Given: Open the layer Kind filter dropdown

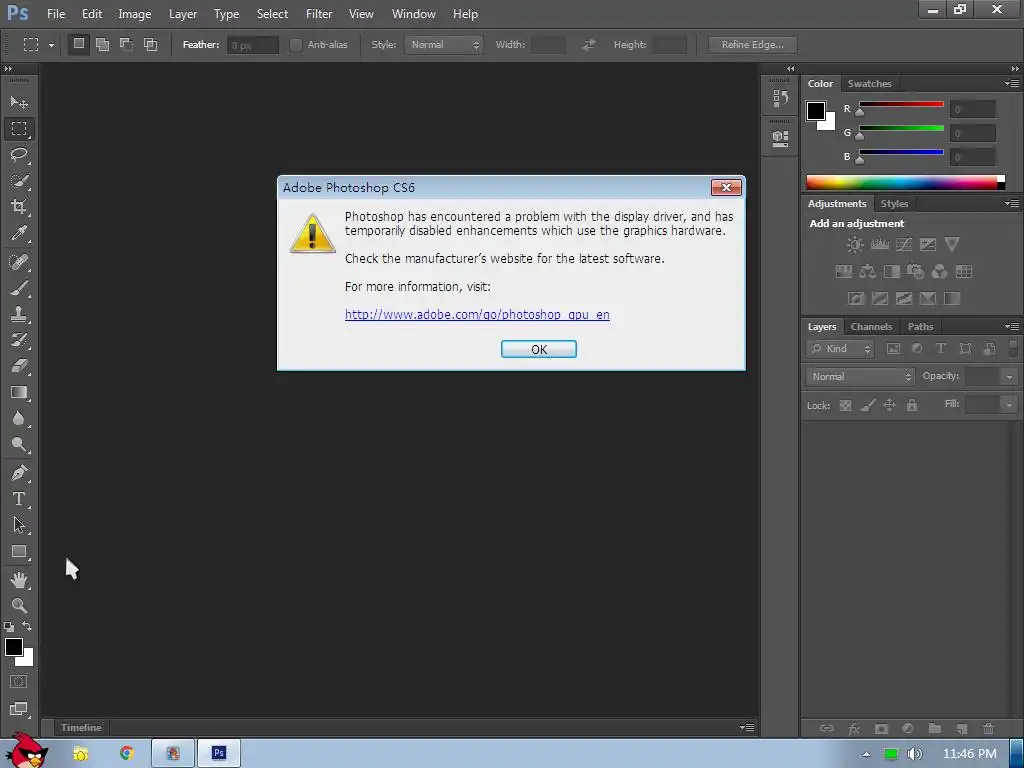Looking at the screenshot, I should click(x=840, y=349).
